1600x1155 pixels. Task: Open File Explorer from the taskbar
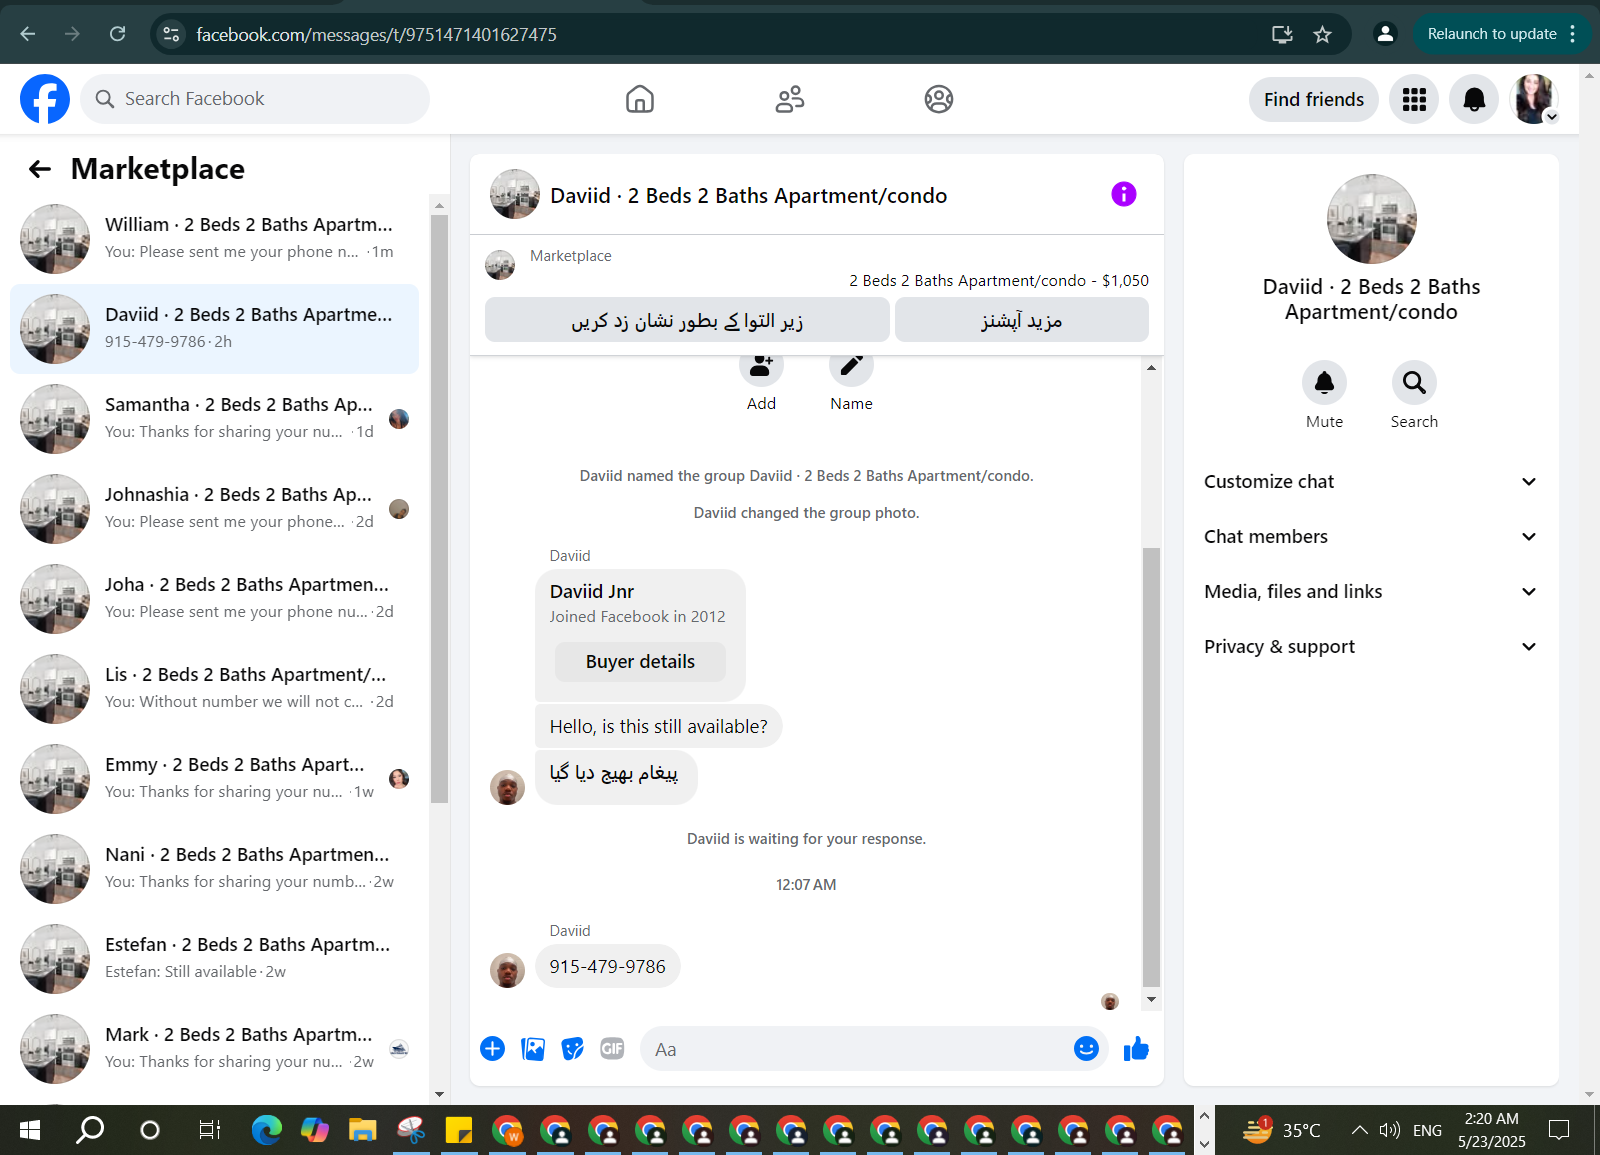tap(362, 1130)
